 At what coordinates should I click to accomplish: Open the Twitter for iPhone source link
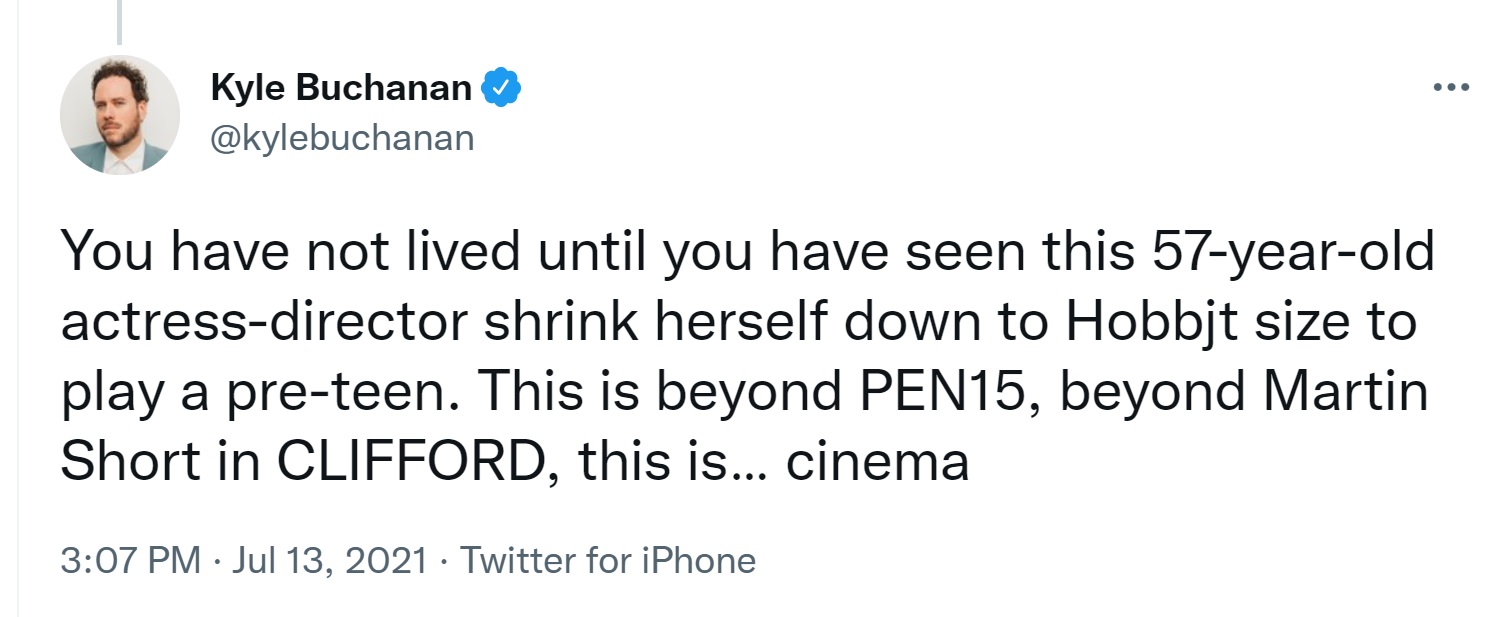point(608,560)
